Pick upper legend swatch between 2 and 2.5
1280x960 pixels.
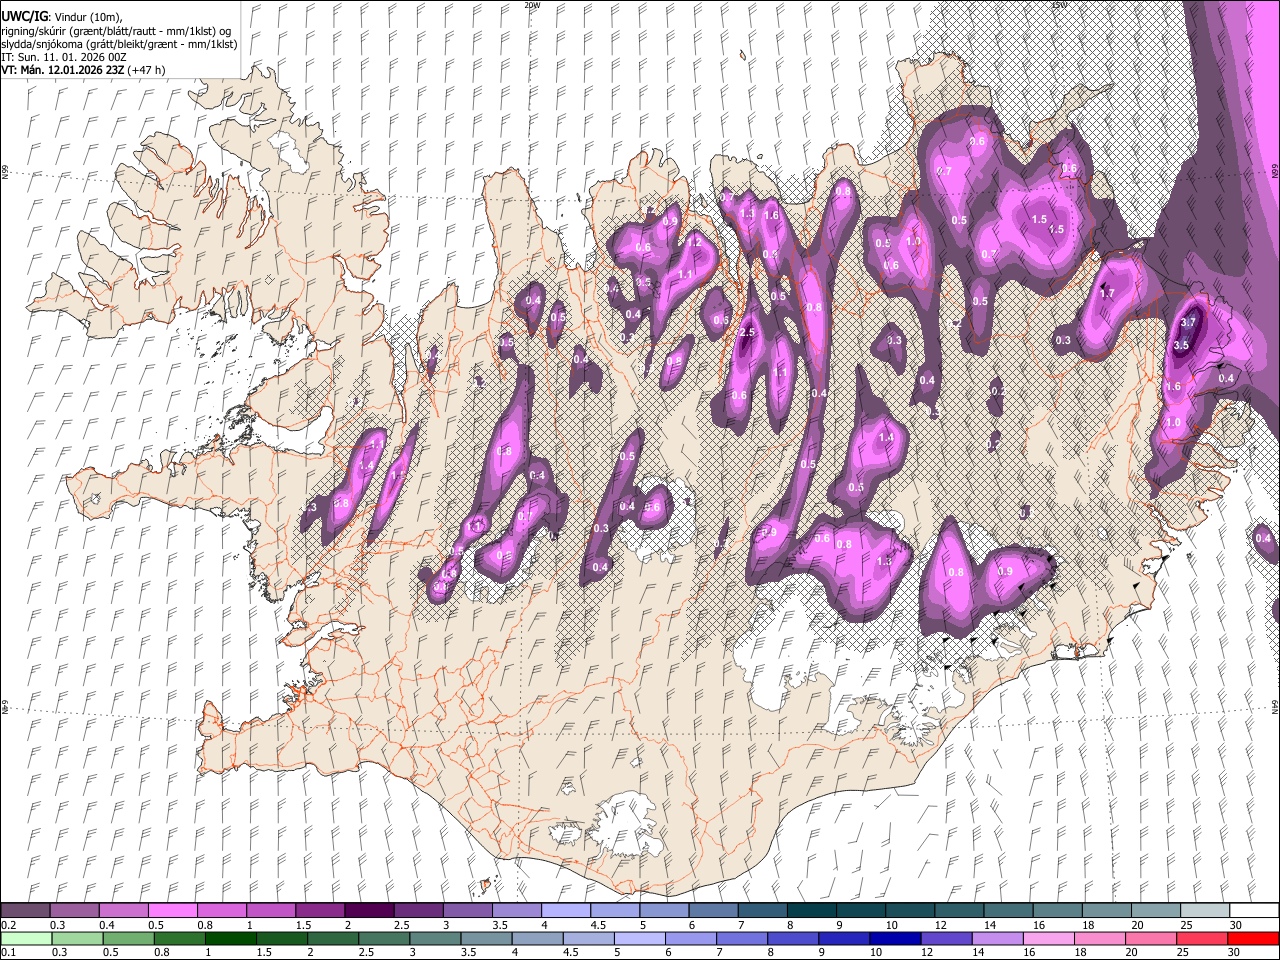click(x=368, y=911)
